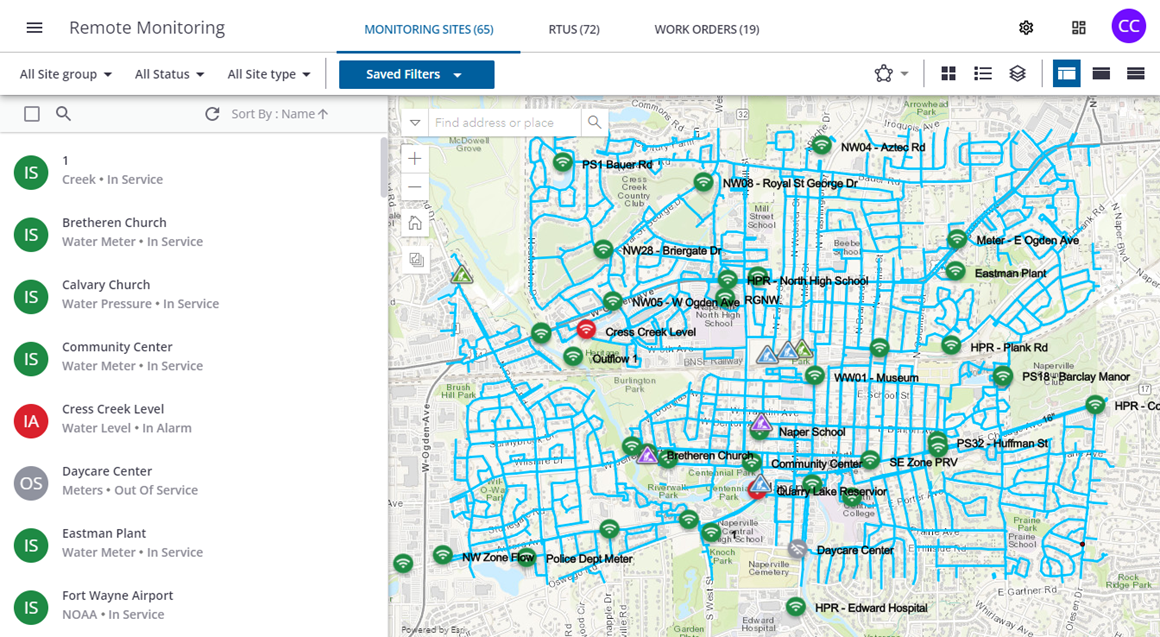Open the Work Orders (19) tab
The width and height of the screenshot is (1160, 637).
tap(707, 30)
